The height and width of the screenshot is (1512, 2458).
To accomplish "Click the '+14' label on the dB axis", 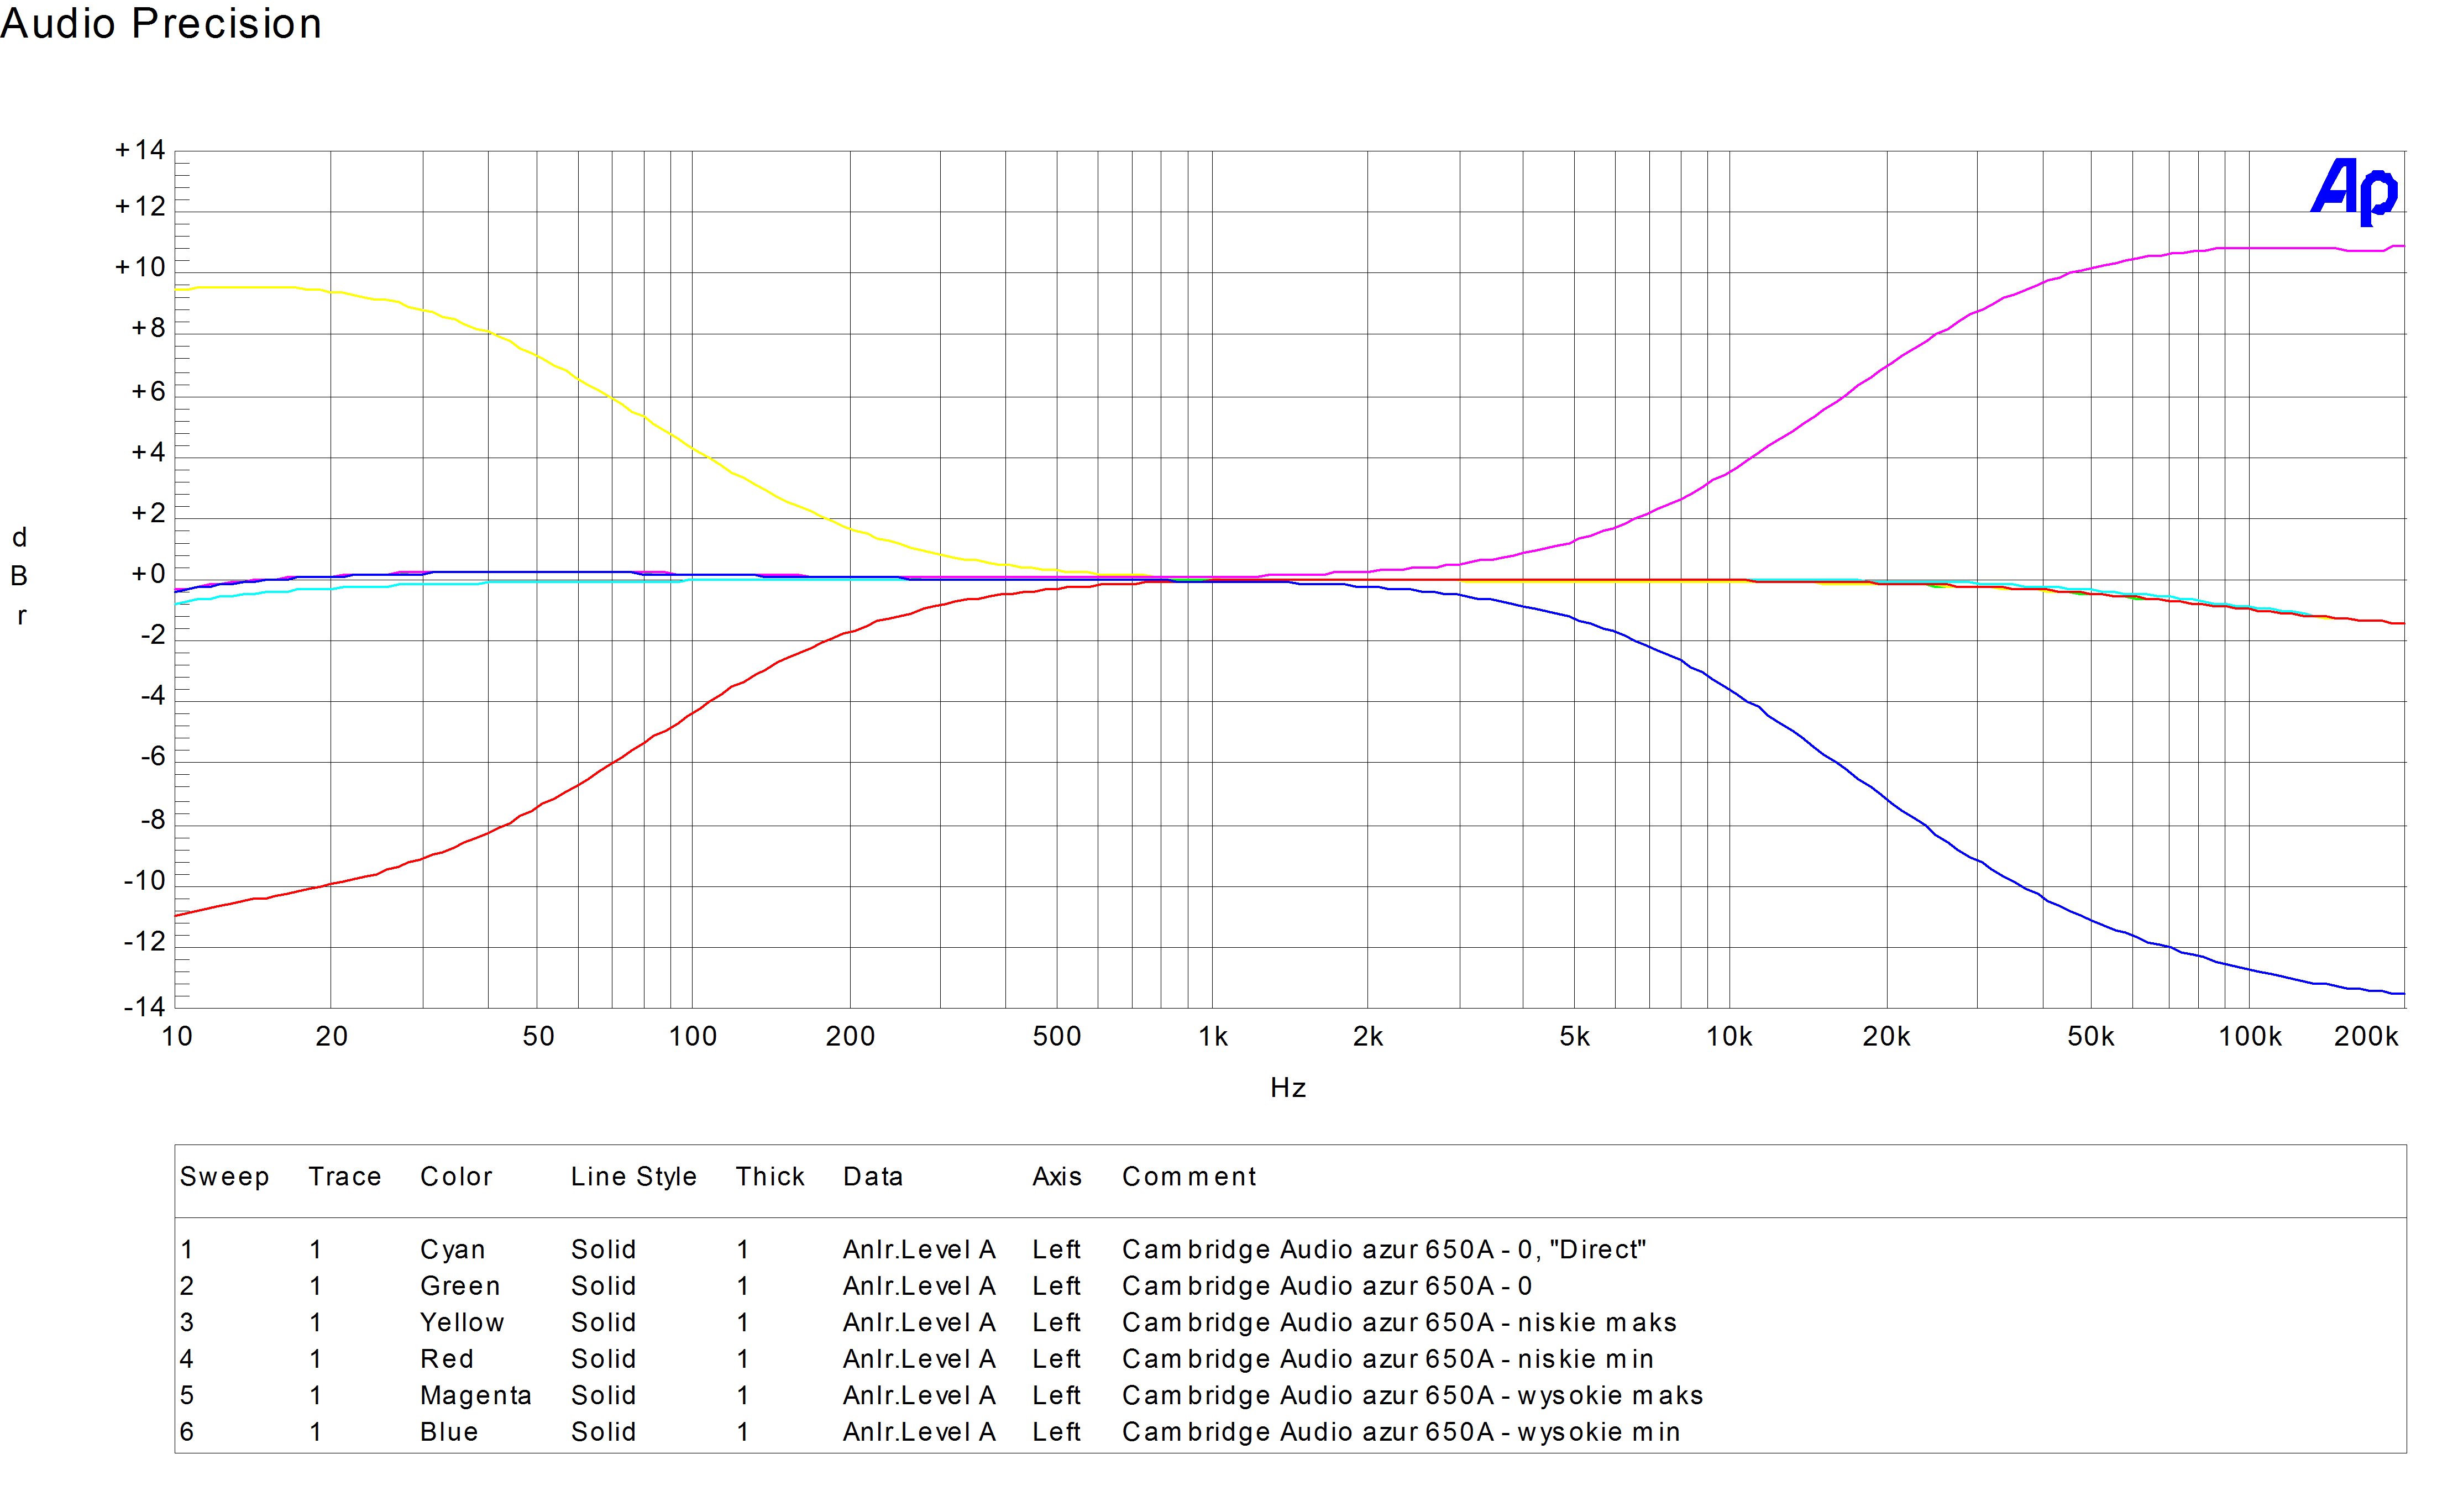I will [140, 150].
